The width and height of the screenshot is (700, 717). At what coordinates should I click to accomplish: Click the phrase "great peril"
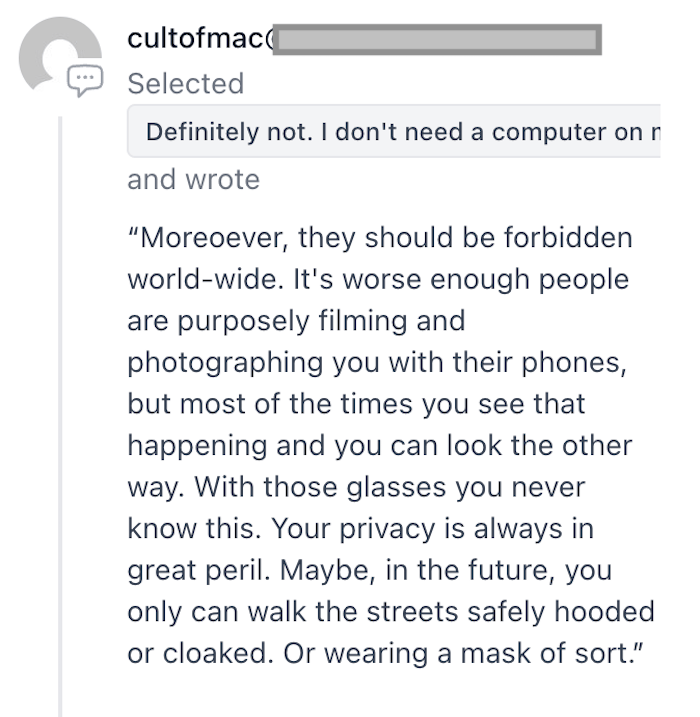(199, 571)
